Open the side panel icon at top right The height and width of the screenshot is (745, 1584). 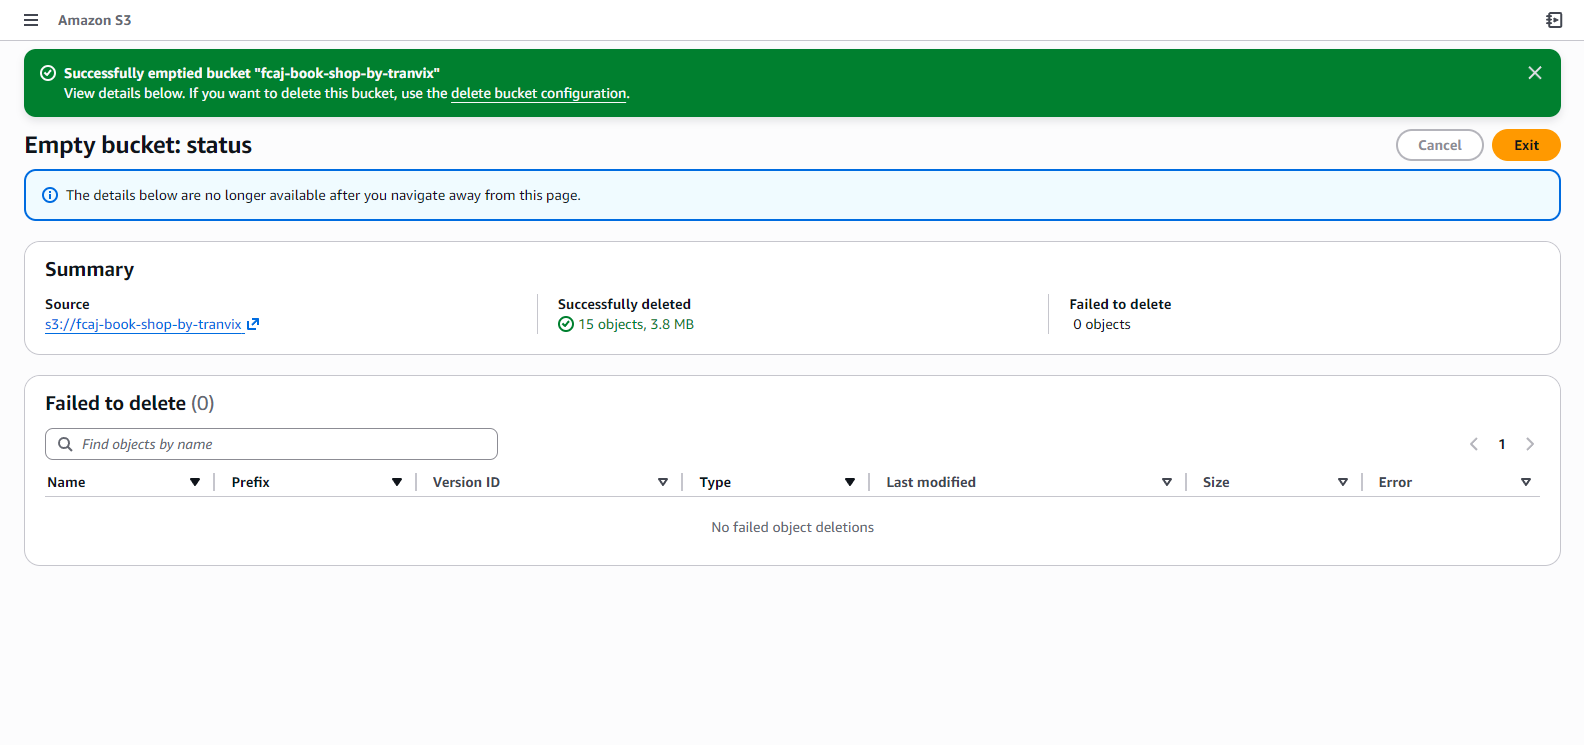tap(1554, 20)
